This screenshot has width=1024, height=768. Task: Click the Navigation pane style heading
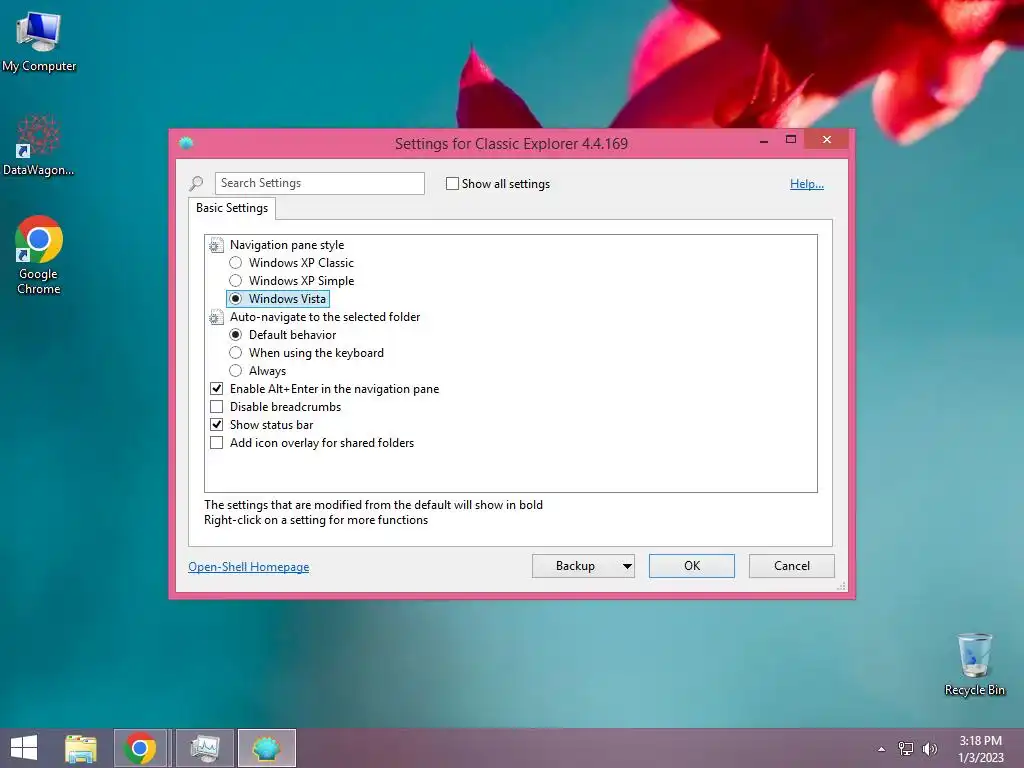(x=287, y=245)
